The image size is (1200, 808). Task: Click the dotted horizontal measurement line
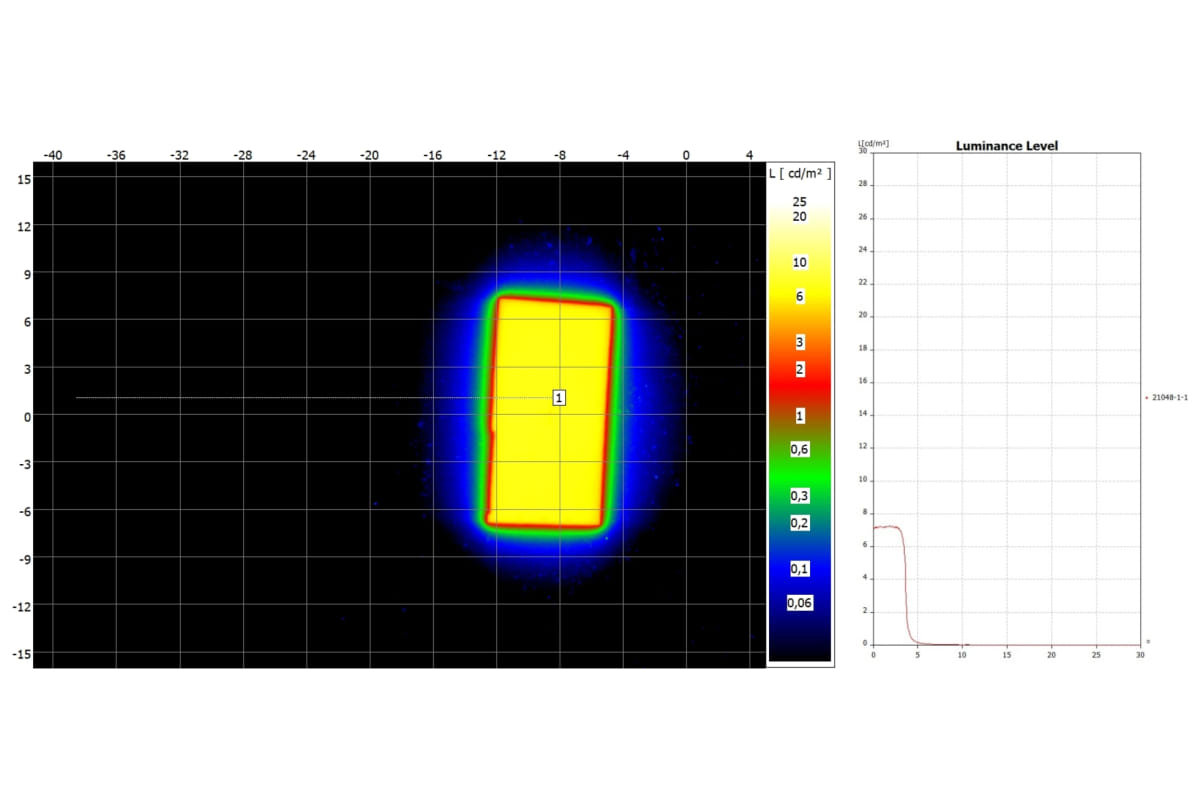(x=300, y=398)
